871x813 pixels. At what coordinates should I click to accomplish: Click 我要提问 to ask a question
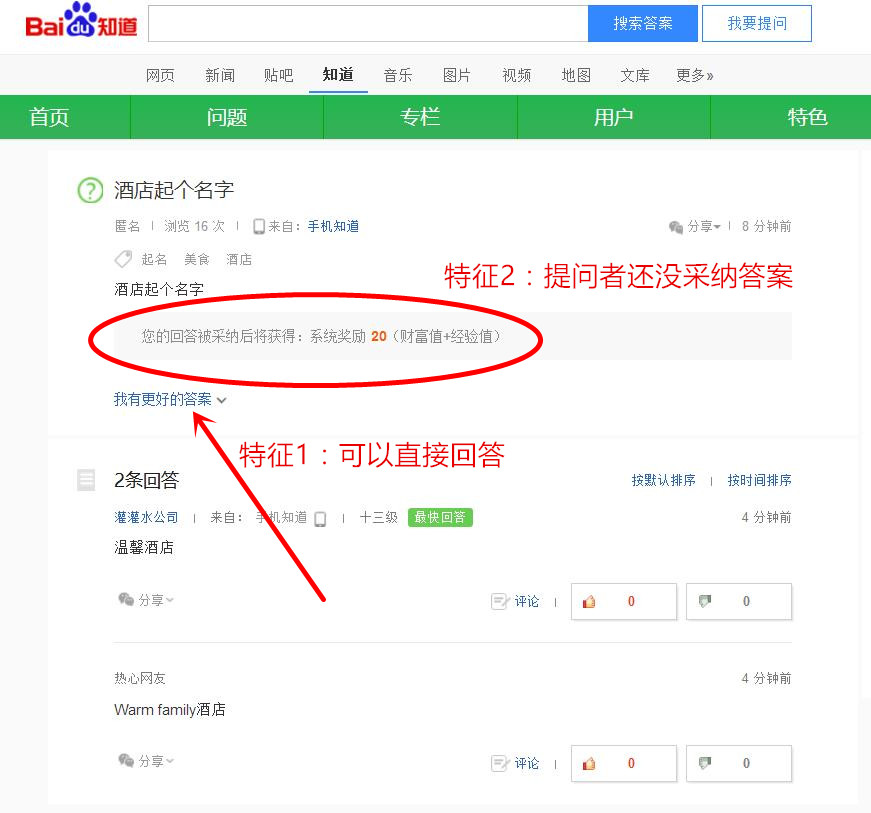tap(757, 23)
